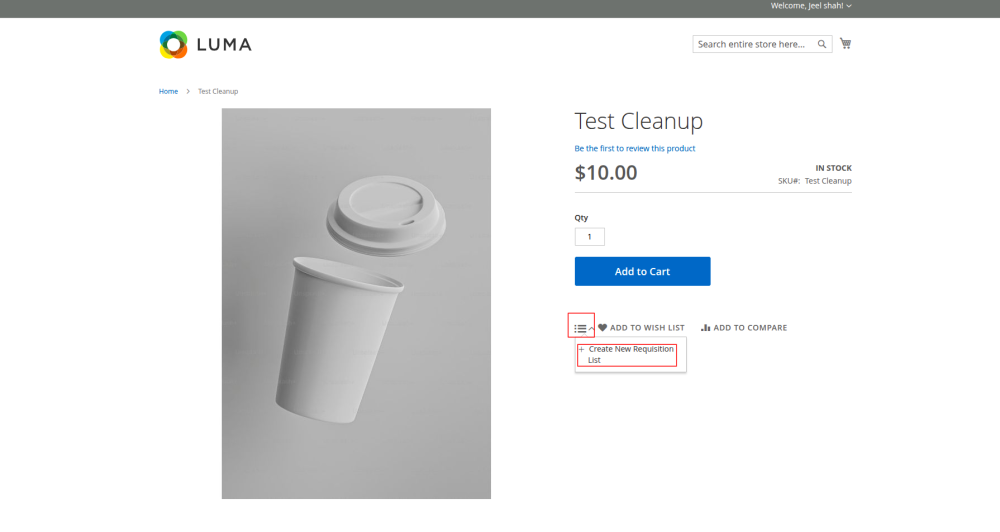1000x532 pixels.
Task: Focus the Qty input field
Action: click(x=589, y=237)
